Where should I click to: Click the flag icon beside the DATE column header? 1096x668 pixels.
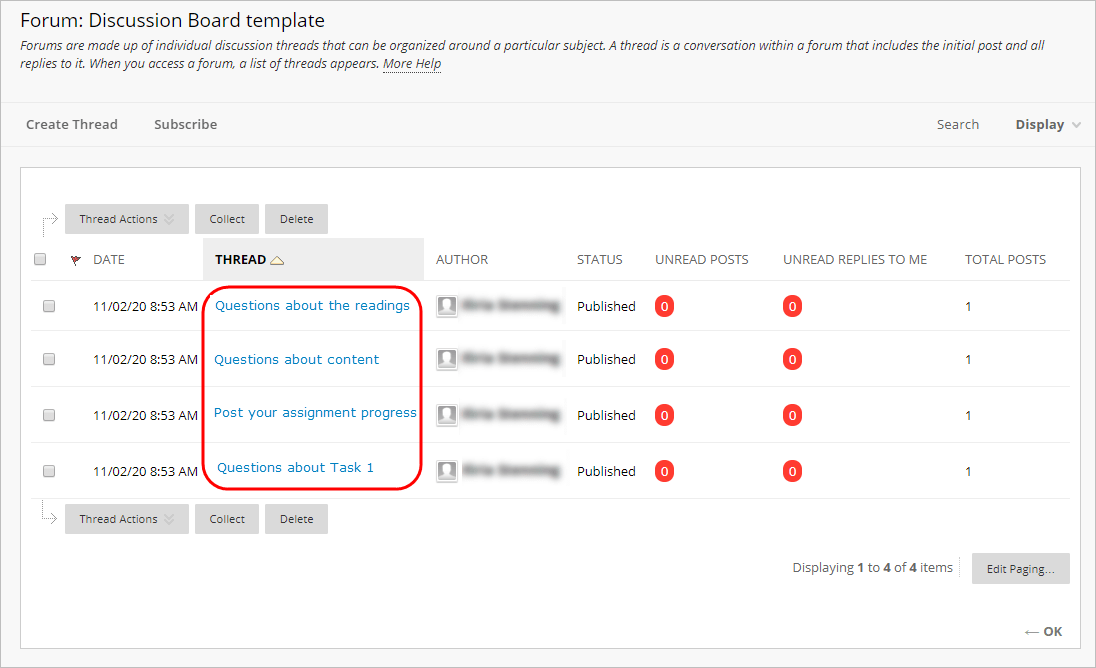[75, 259]
